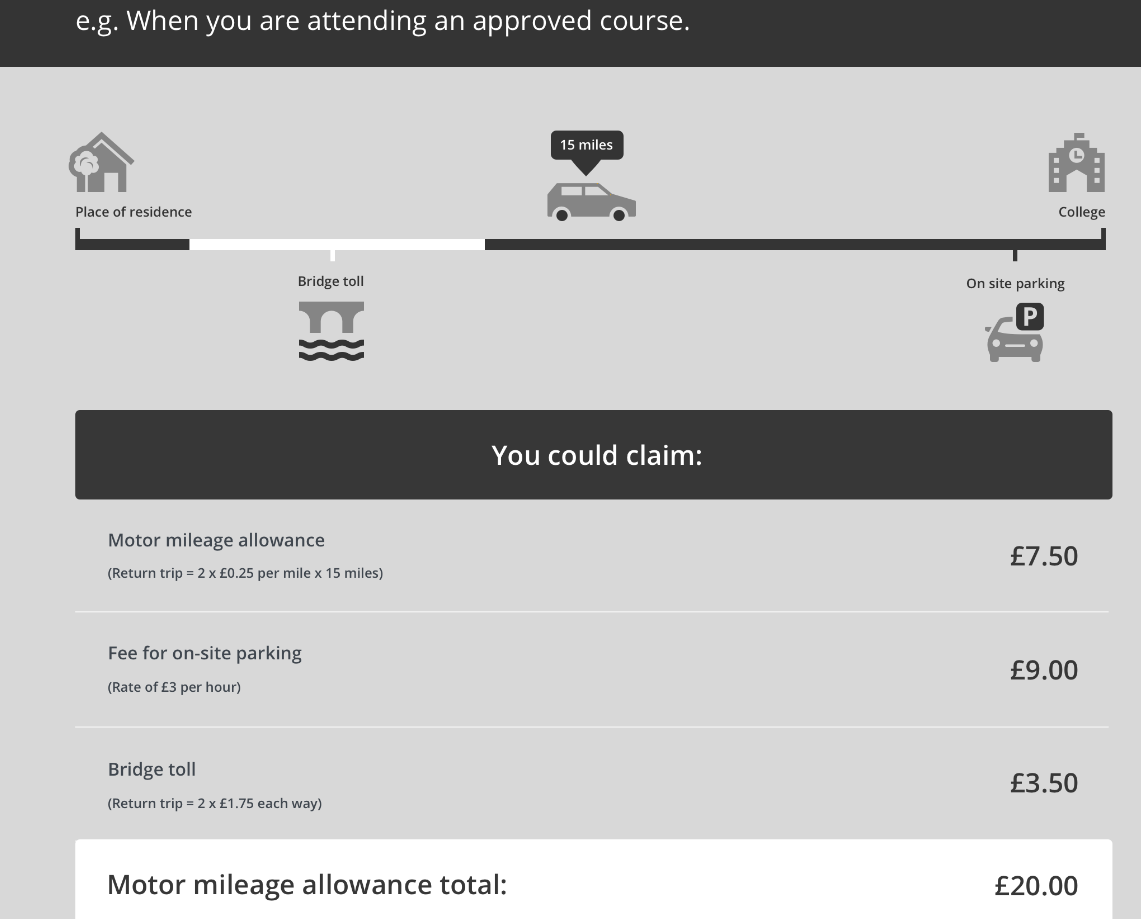Screen dimensions: 1141x919
Task: Click the £20.00 total amount
Action: [1035, 886]
